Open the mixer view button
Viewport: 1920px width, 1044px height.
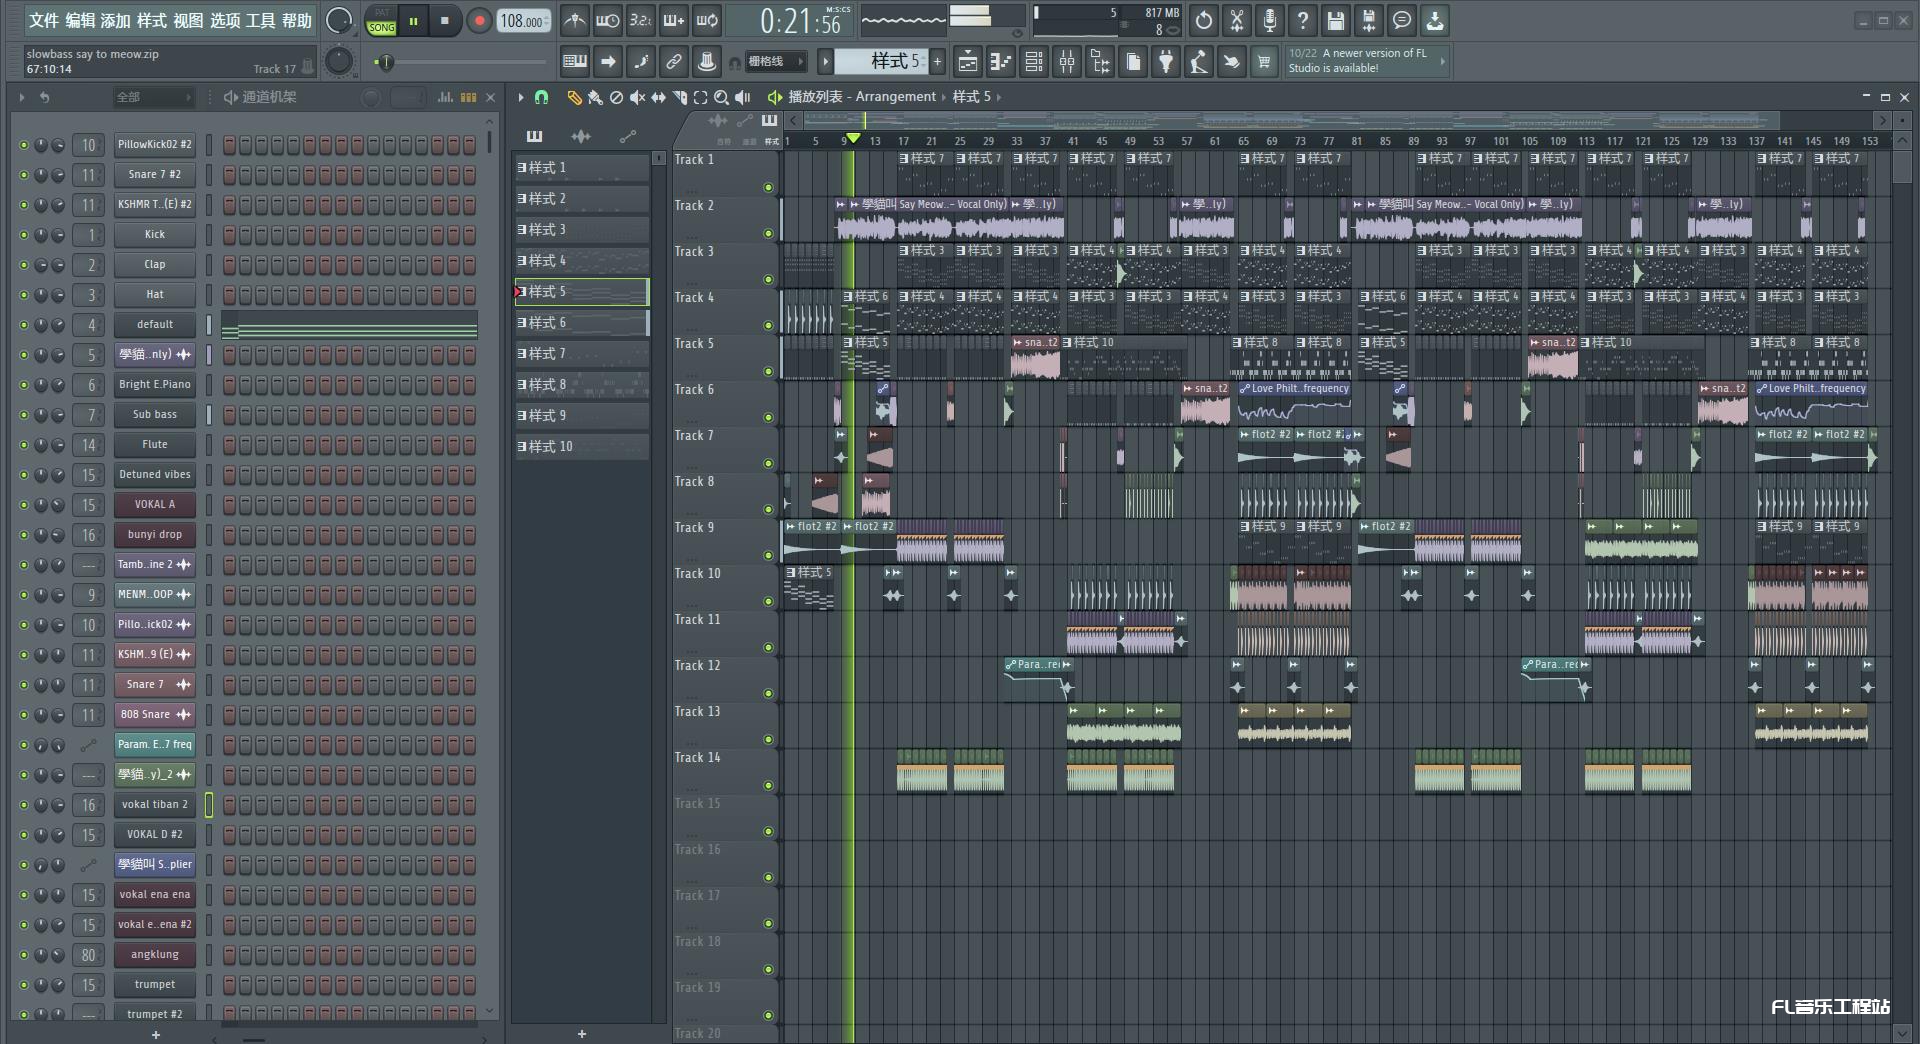[x=1067, y=62]
